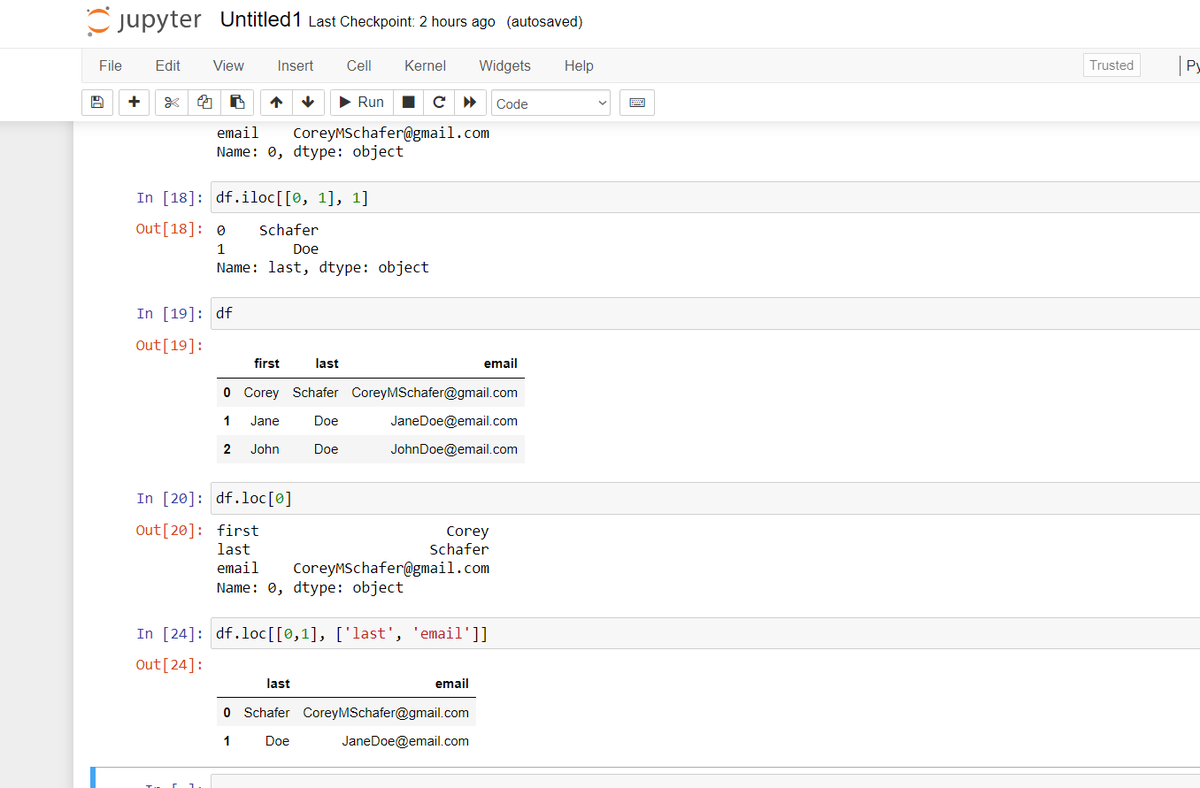Select the 'Corey' cell in Out[19] table
Screen dimensions: 1200x788
point(261,392)
